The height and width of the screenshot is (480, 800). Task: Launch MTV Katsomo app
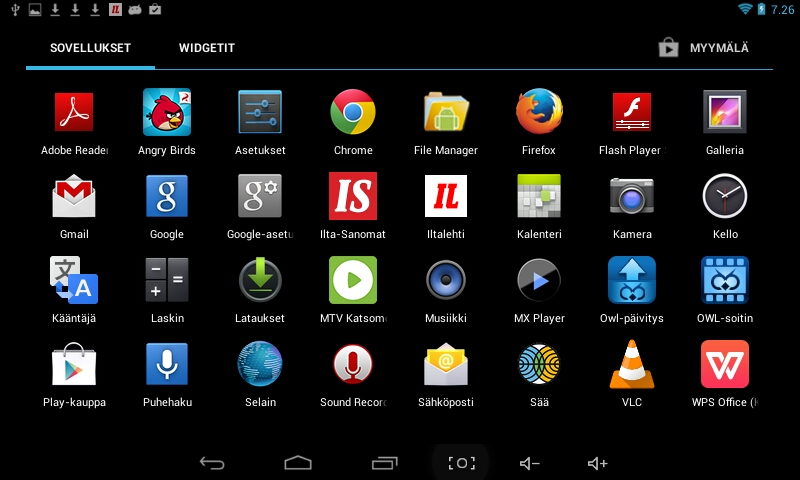(353, 280)
